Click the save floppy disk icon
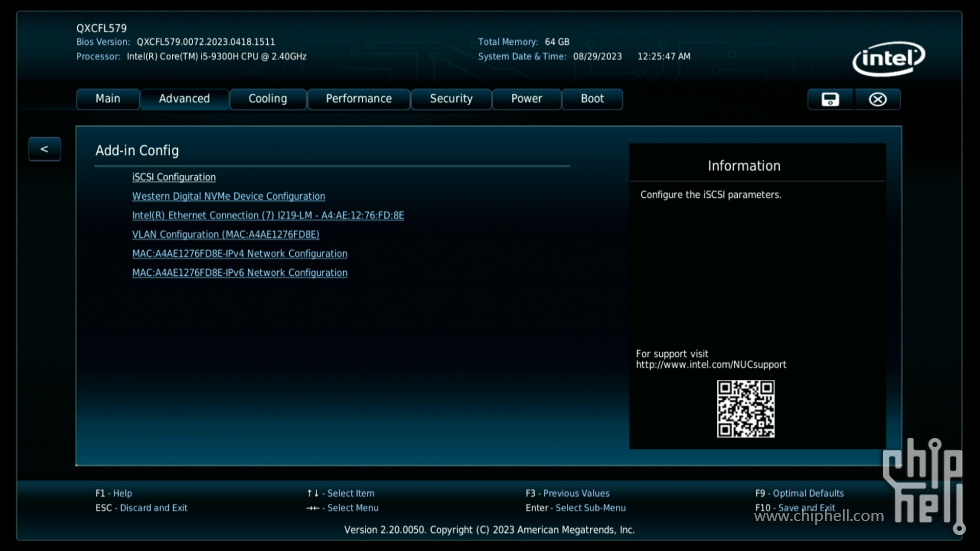The height and width of the screenshot is (551, 980). pyautogui.click(x=830, y=99)
